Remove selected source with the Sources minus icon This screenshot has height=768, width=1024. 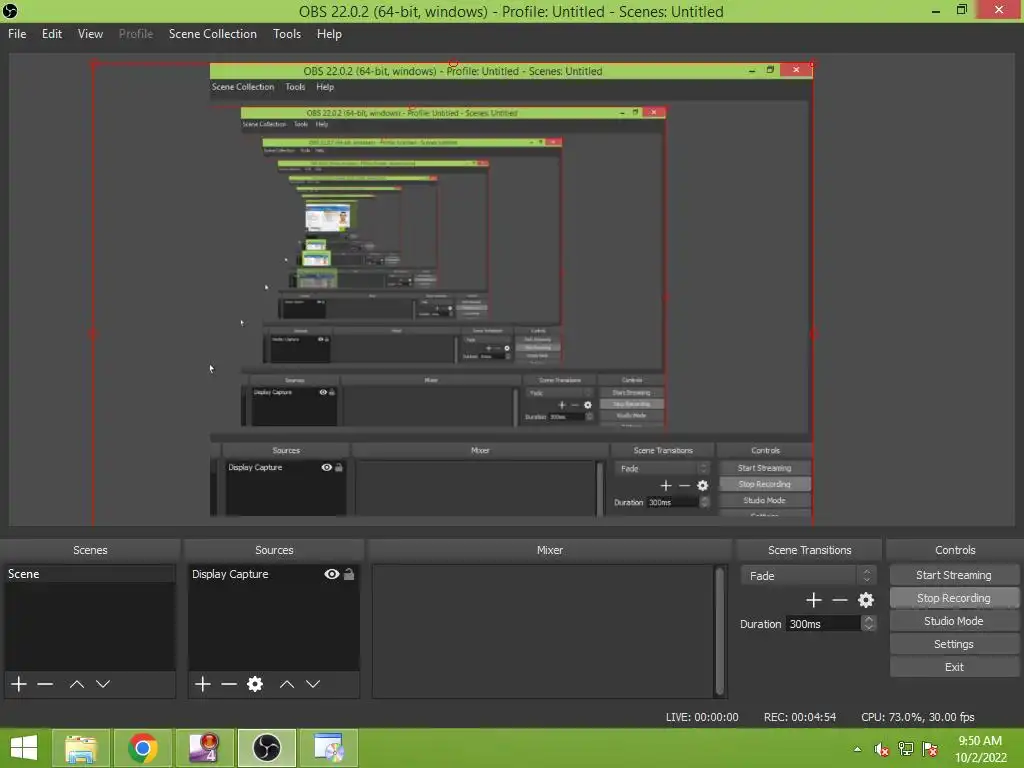[x=229, y=684]
